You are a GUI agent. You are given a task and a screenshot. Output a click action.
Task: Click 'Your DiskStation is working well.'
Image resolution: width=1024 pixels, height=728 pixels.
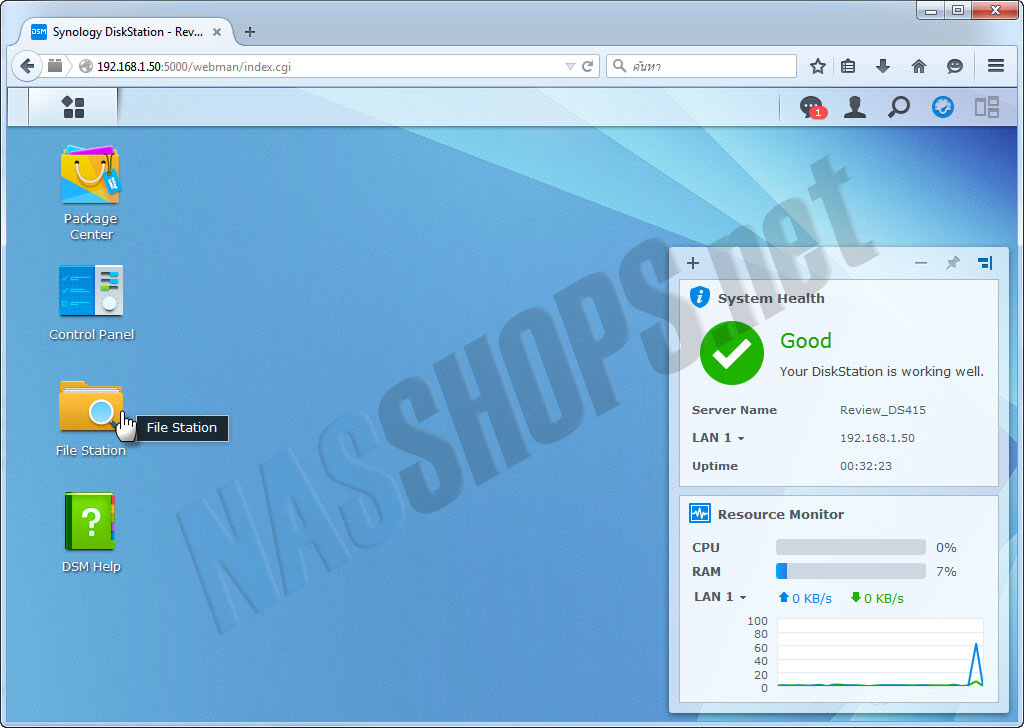coord(882,372)
